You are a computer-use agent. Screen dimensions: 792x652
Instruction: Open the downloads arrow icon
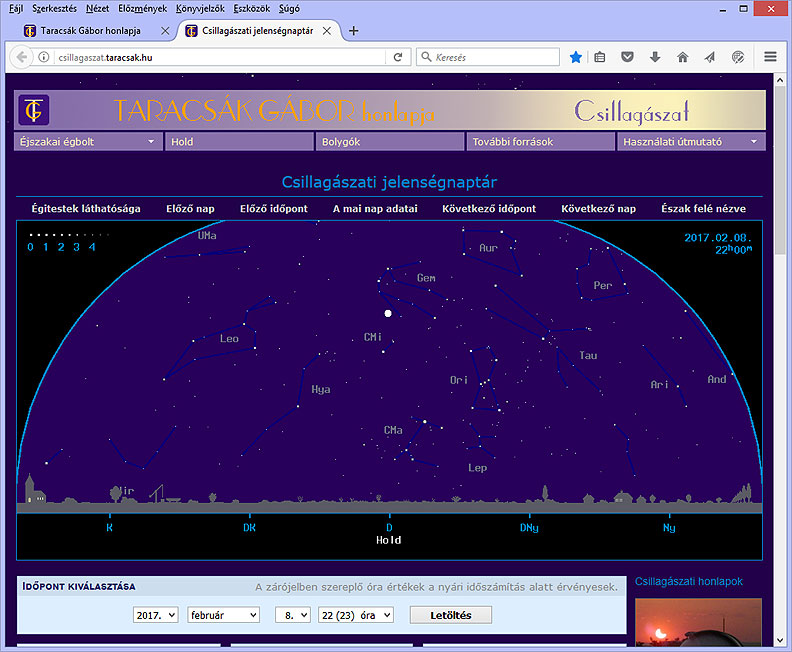click(x=655, y=57)
